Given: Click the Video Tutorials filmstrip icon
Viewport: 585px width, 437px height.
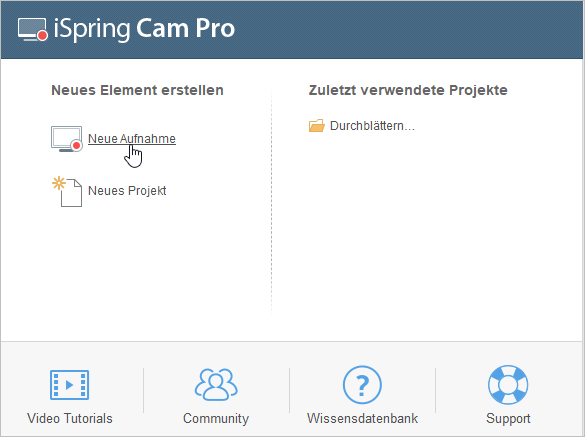Looking at the screenshot, I should click(x=69, y=385).
